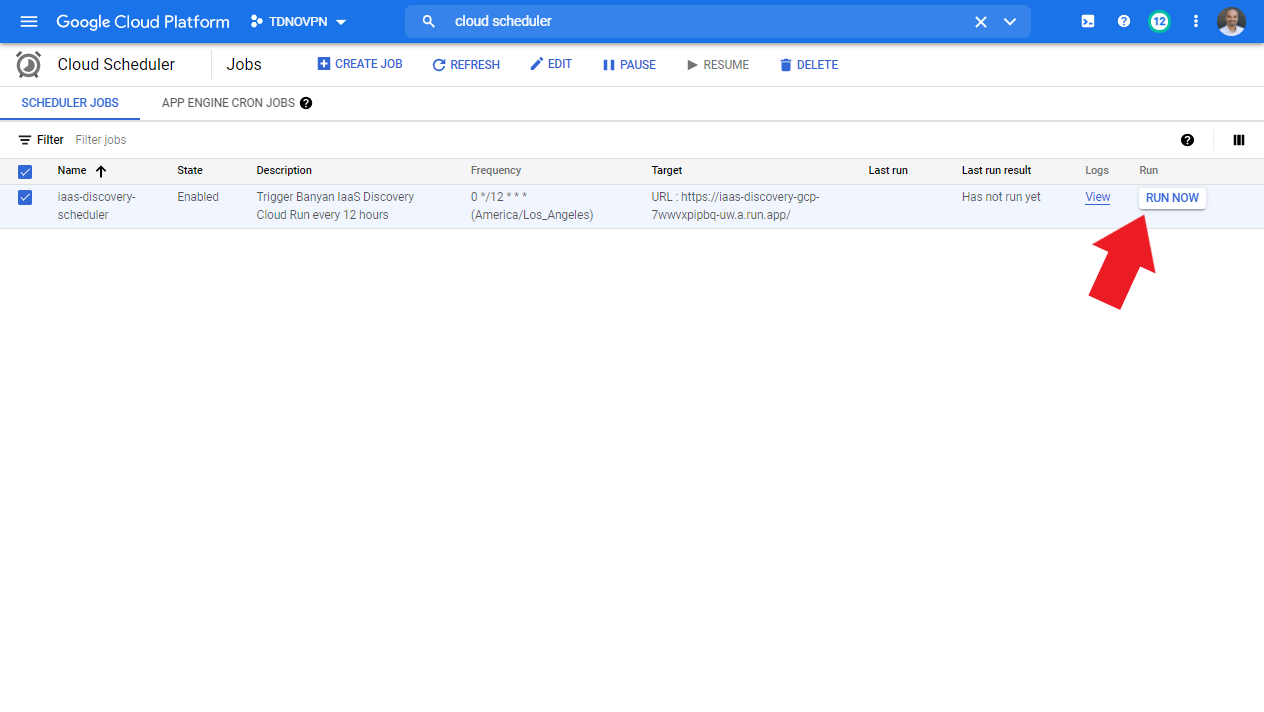
Task: Click the Create Job button
Action: click(360, 64)
